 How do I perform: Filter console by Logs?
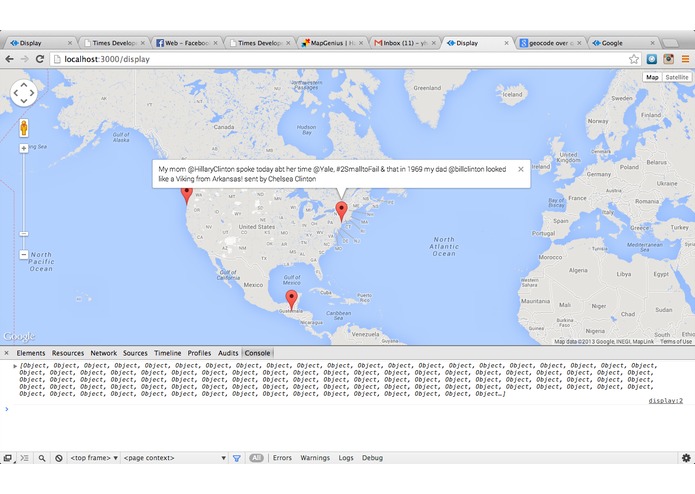pos(346,458)
